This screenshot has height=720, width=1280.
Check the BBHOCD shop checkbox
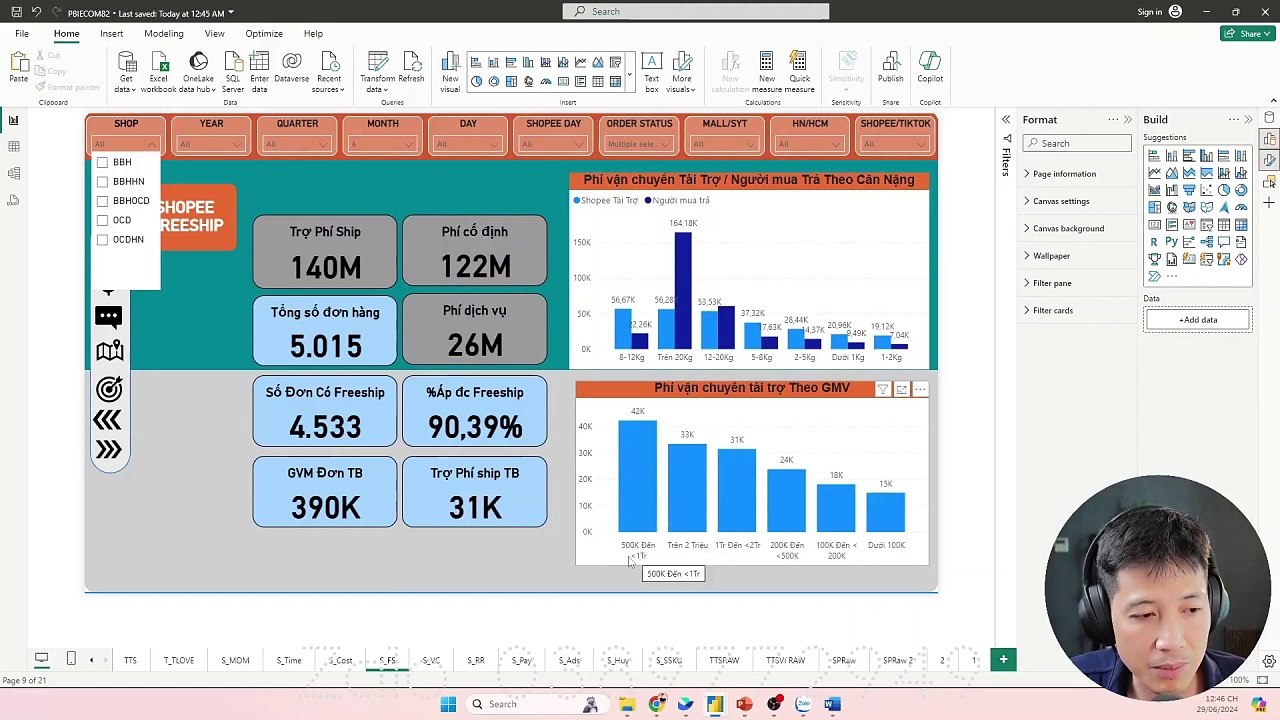pos(102,201)
